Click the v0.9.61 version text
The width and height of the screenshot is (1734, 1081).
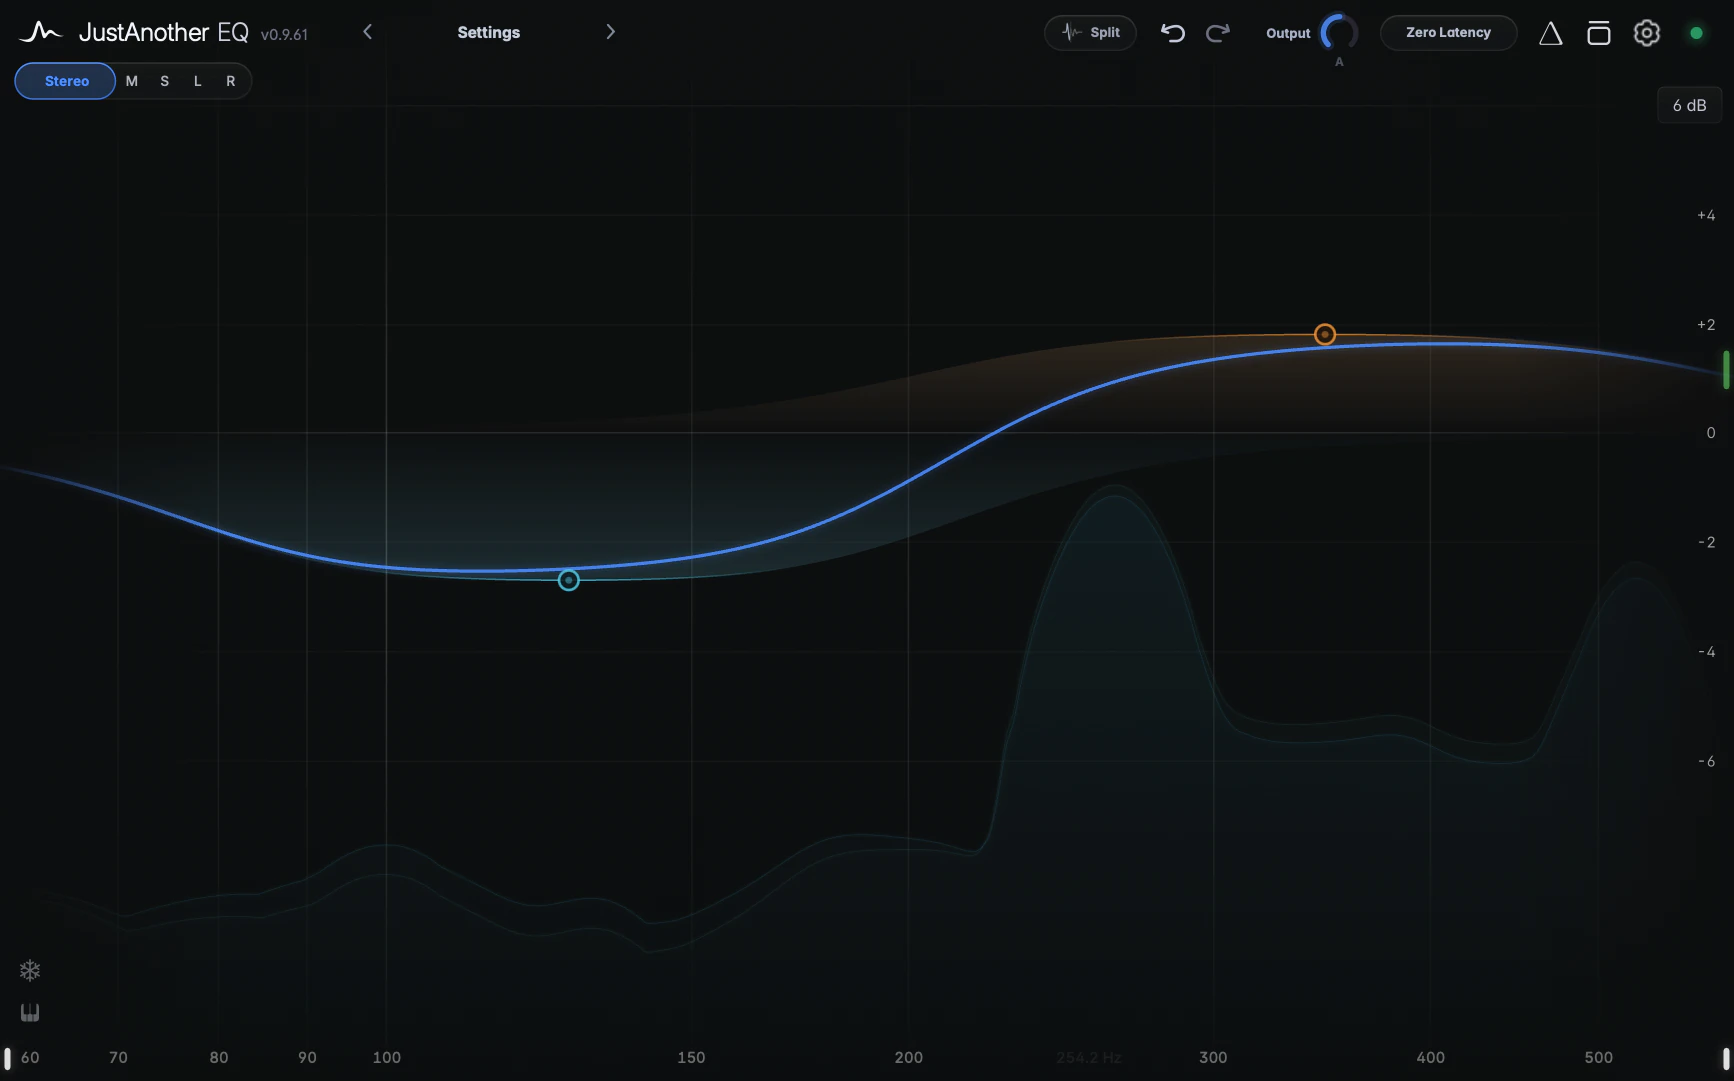coord(284,34)
